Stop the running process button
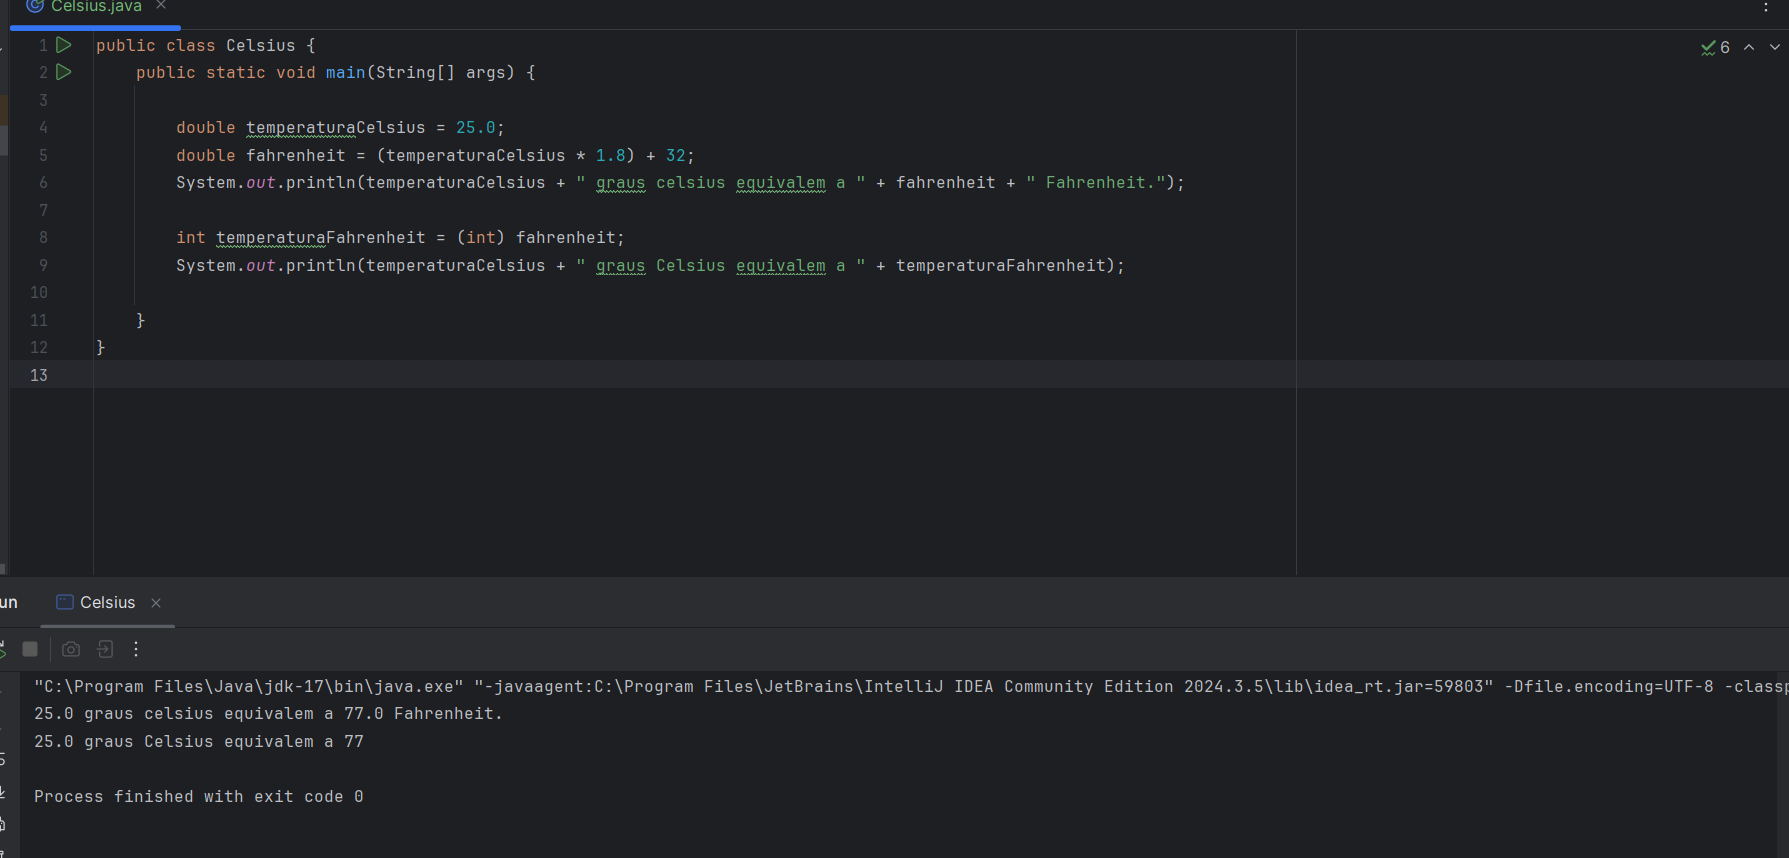This screenshot has width=1789, height=858. 30,649
